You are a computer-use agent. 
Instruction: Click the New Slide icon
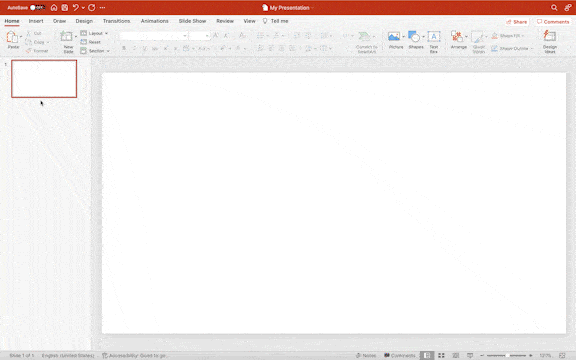click(x=66, y=36)
